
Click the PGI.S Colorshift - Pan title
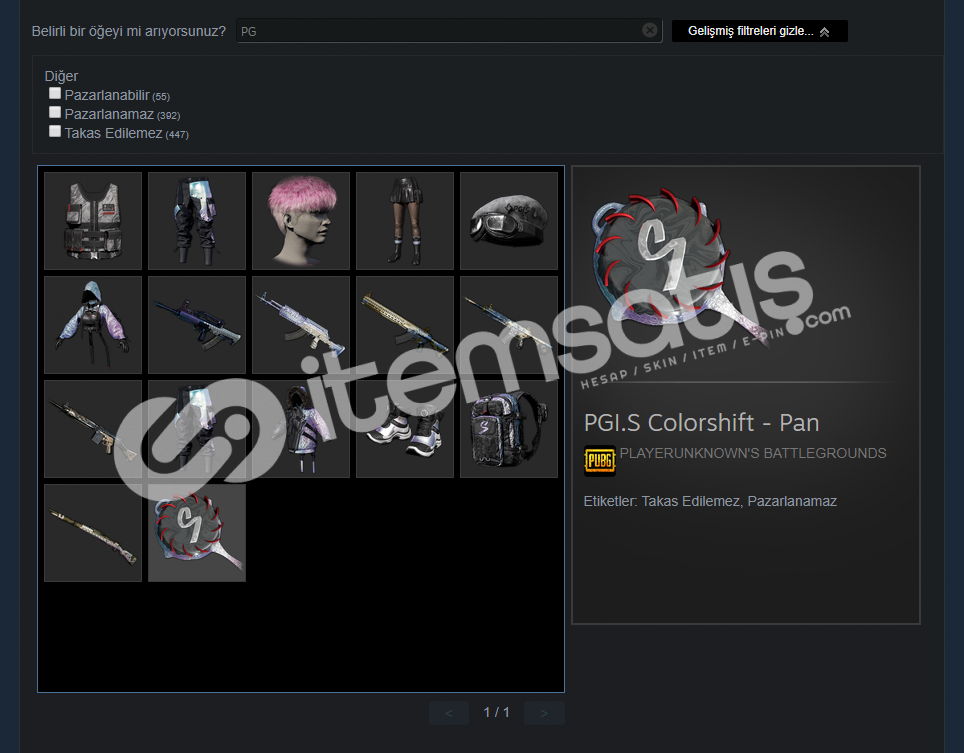point(701,423)
